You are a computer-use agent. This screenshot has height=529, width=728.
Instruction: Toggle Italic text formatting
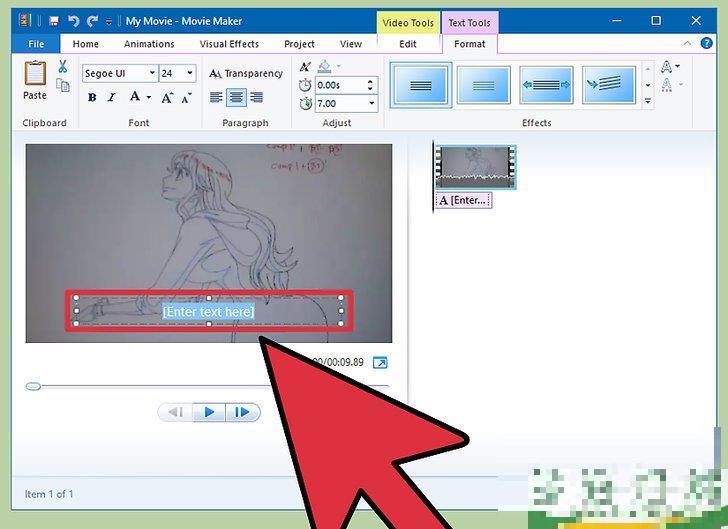point(112,97)
